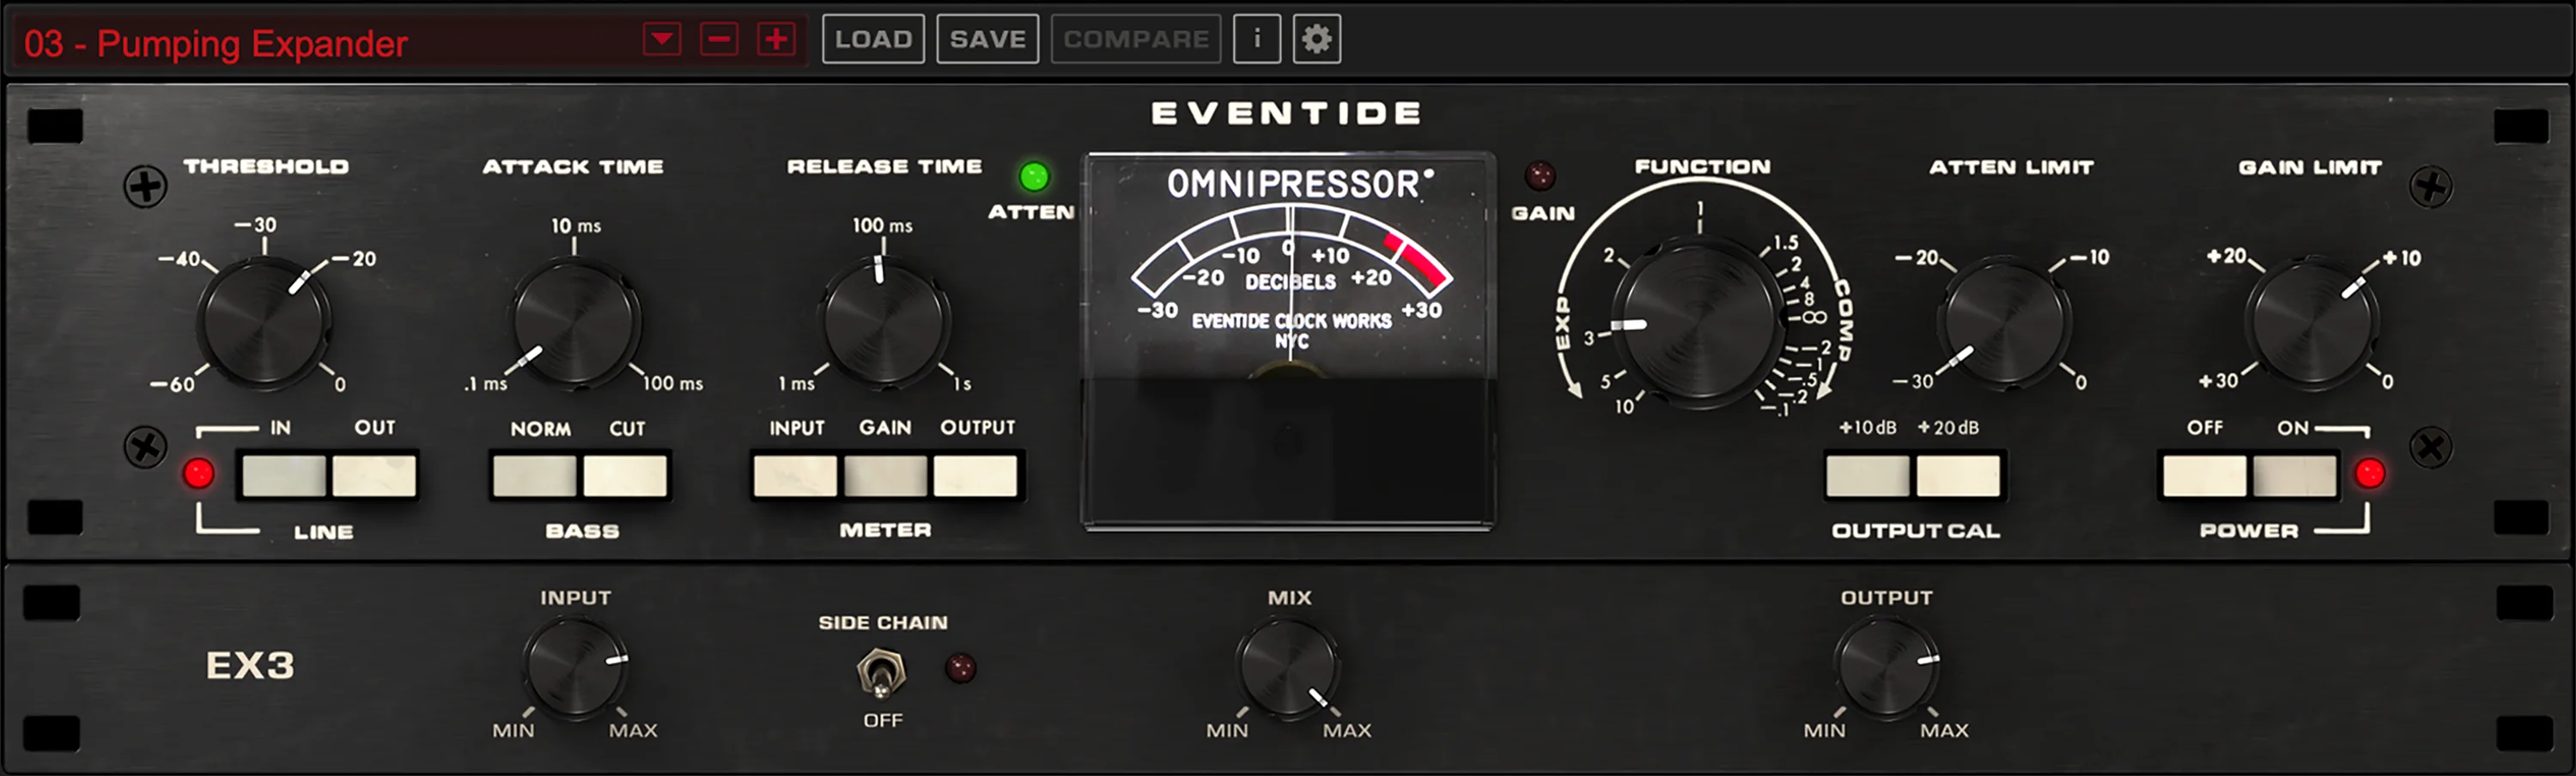Open the plugin settings gear icon
The width and height of the screenshot is (2576, 776).
[x=1317, y=39]
